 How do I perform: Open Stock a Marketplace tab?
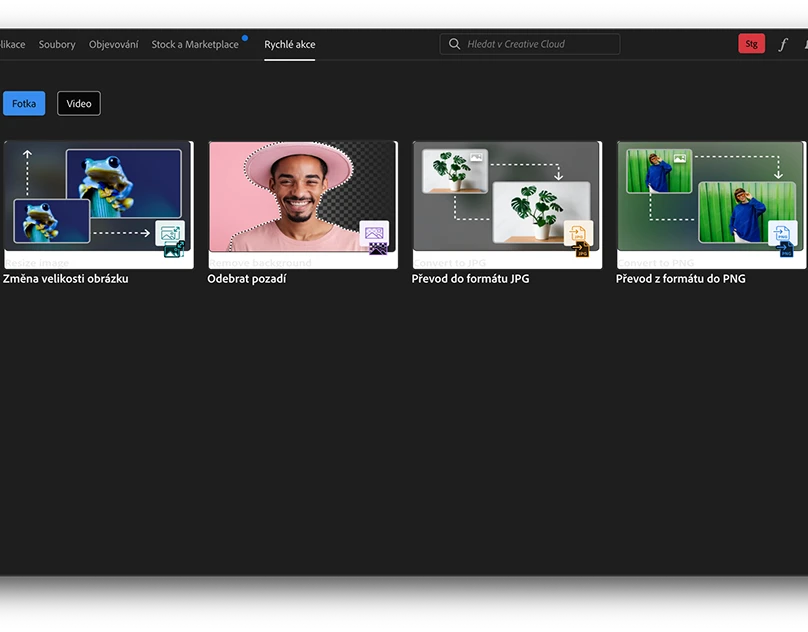tap(195, 44)
